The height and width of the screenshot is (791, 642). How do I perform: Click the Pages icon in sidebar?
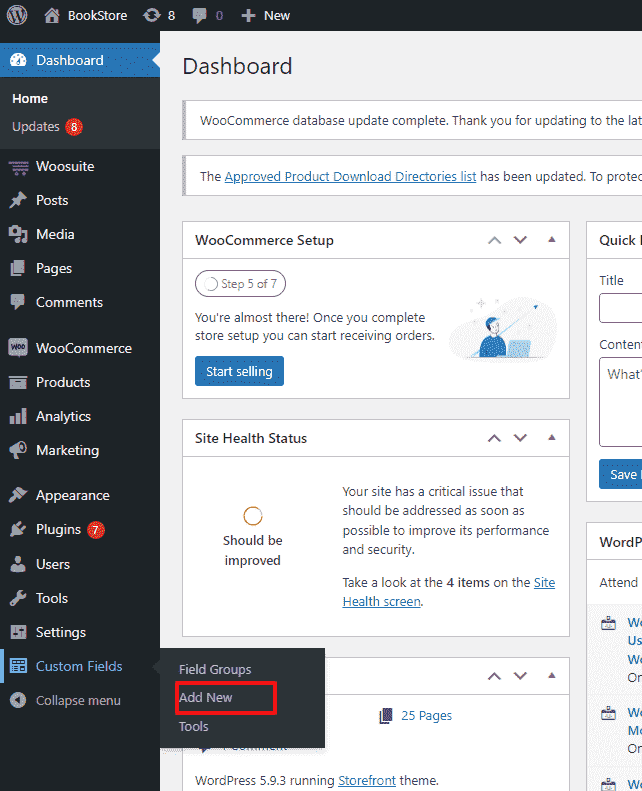click(18, 268)
